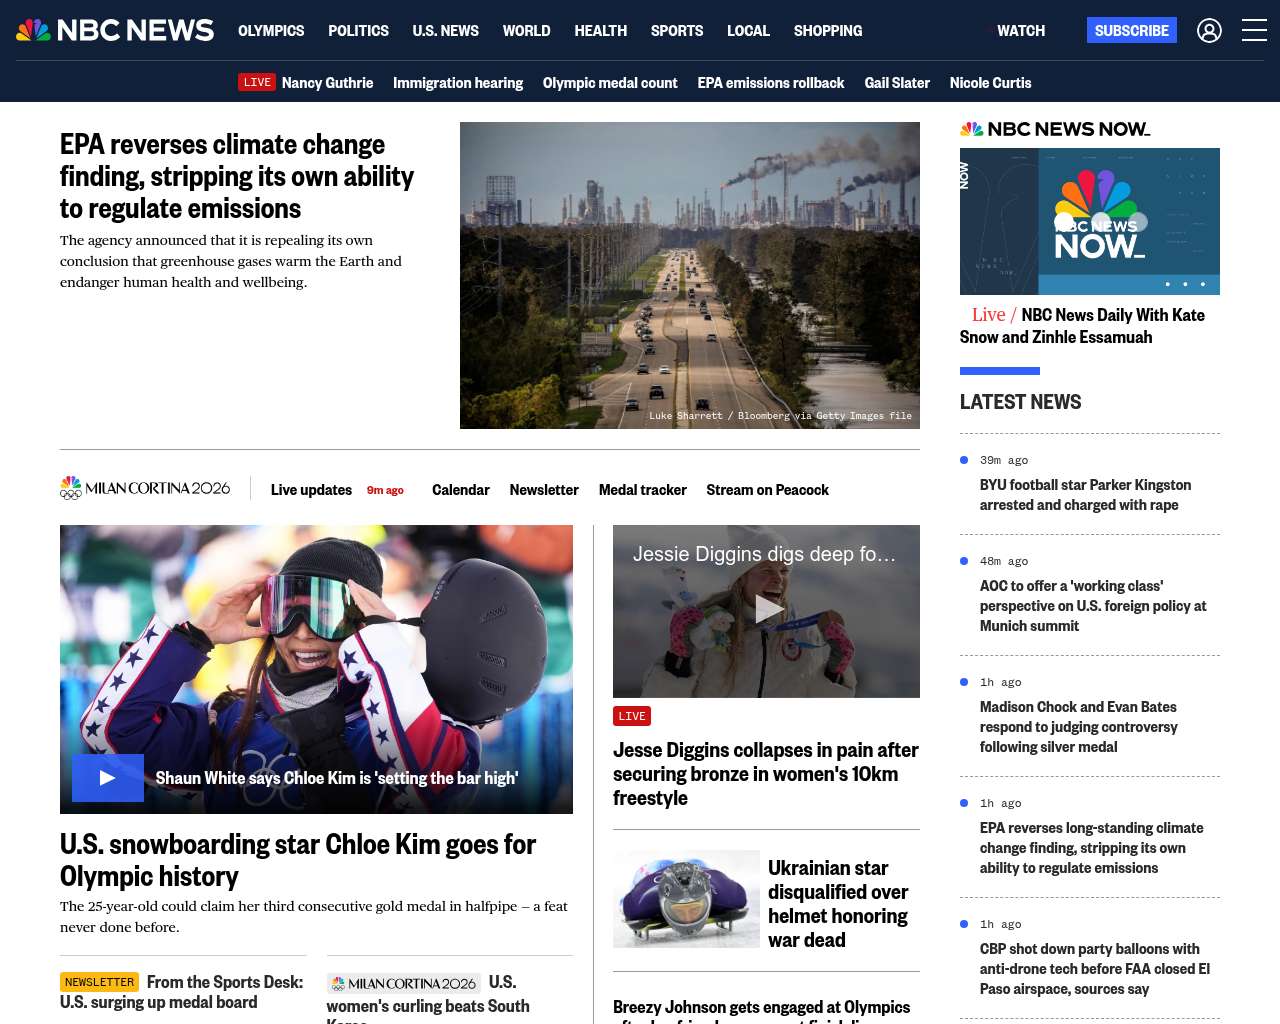Read BYU football star Parker Kingston story

click(1085, 495)
